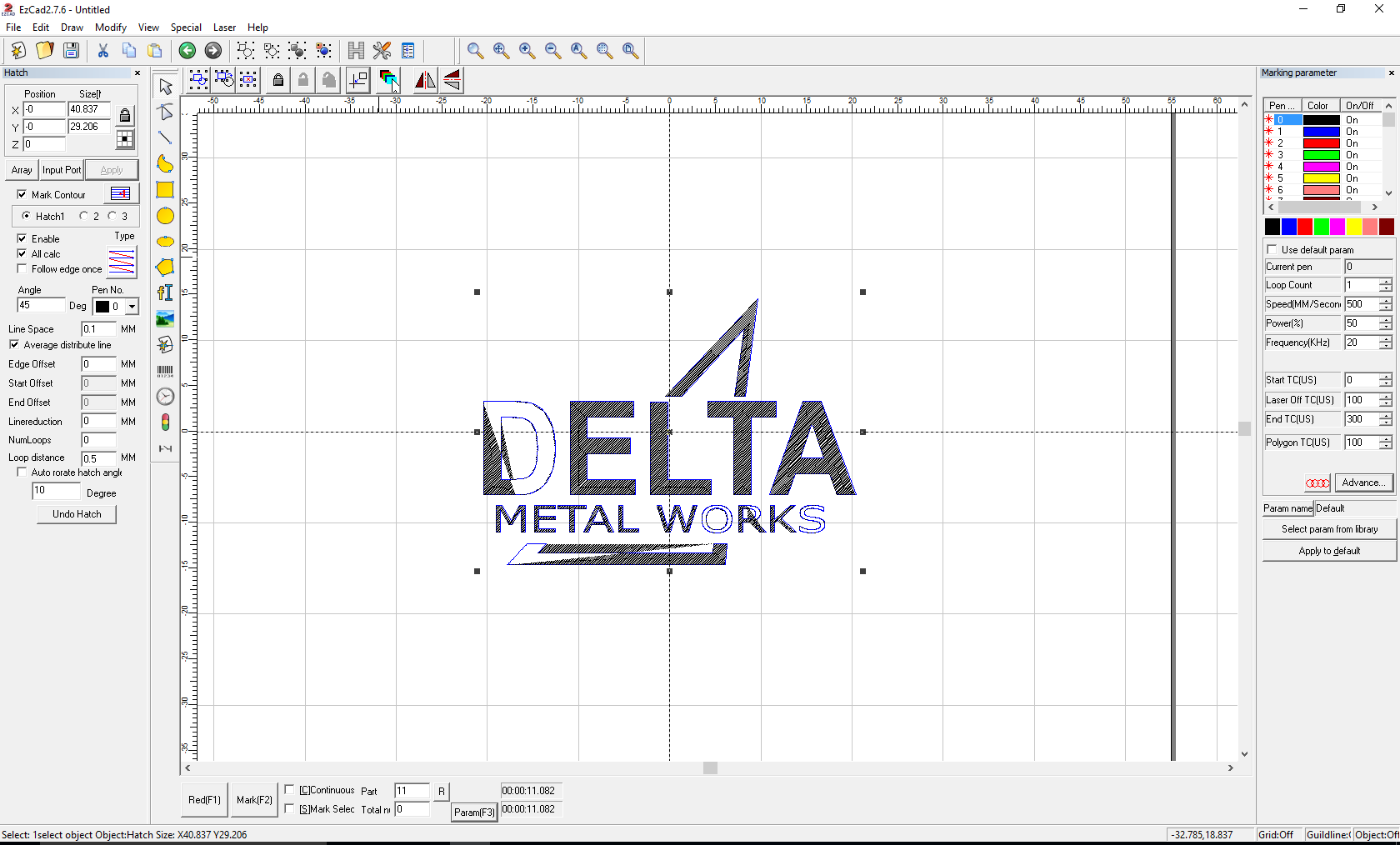Enable Auto rotate hatch angle checkbox
The height and width of the screenshot is (845, 1400).
[x=22, y=472]
